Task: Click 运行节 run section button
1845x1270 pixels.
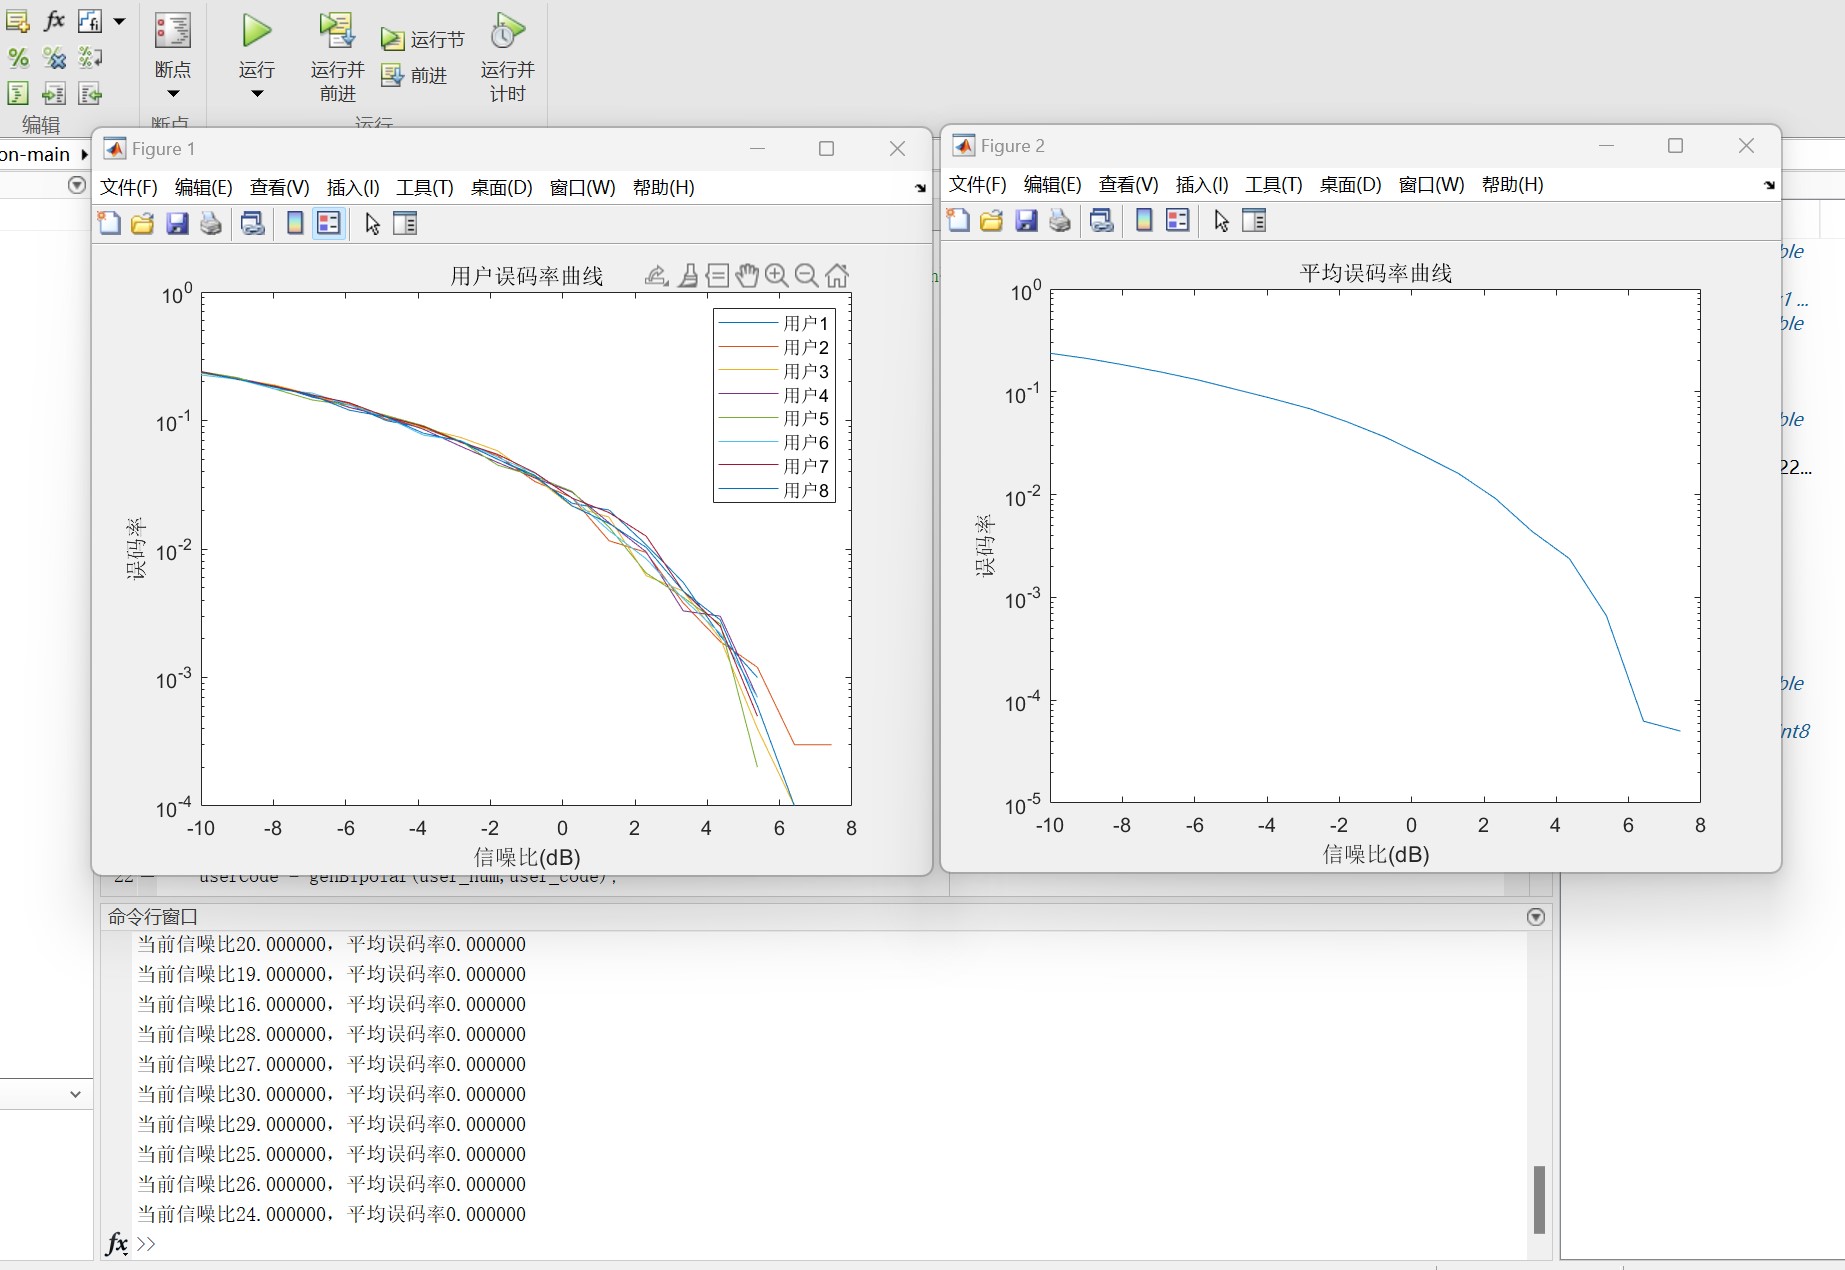Action: [423, 39]
